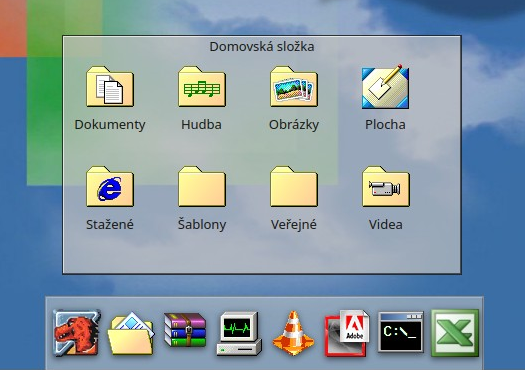This screenshot has width=525, height=370.
Task: Select the Šablony label text
Action: point(202,224)
